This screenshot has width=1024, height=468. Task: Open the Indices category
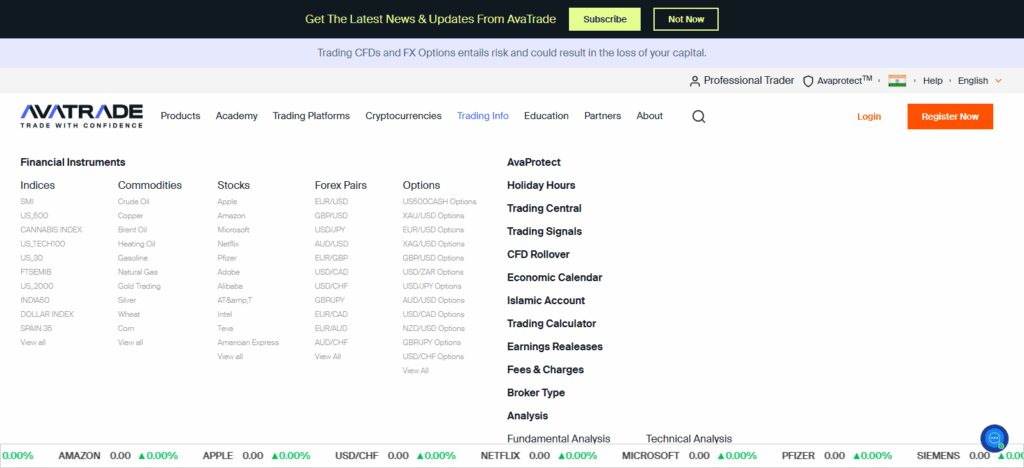pyautogui.click(x=37, y=185)
